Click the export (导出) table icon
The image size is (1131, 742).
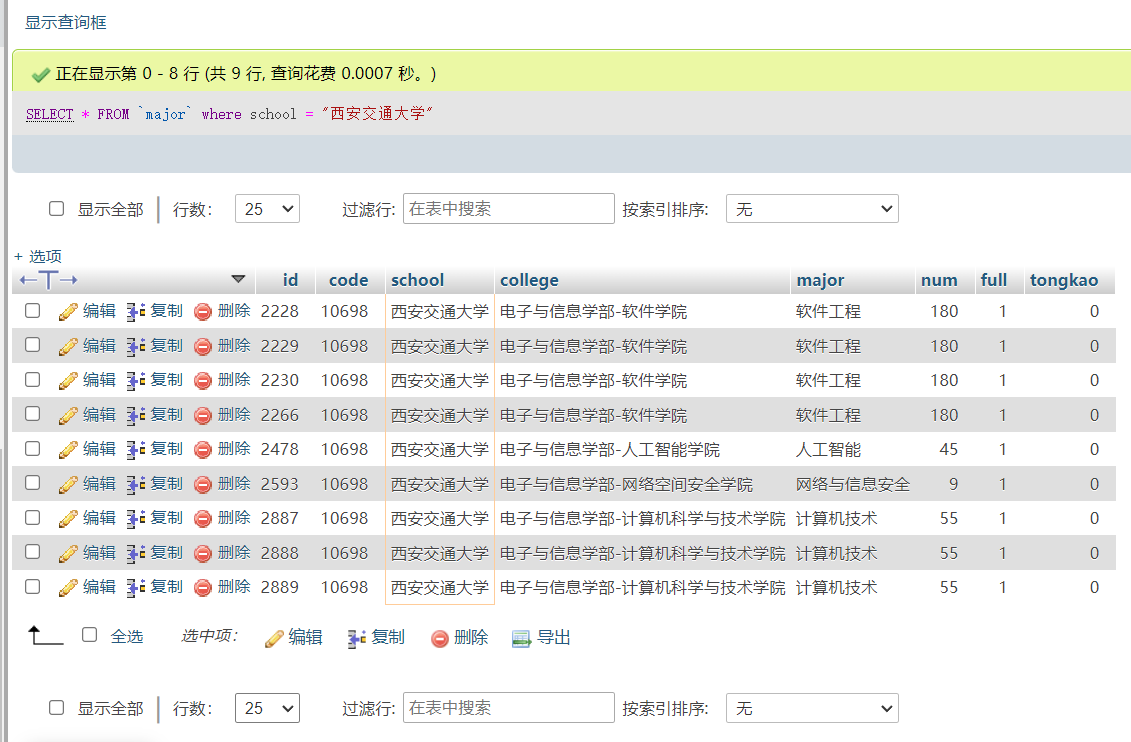521,638
